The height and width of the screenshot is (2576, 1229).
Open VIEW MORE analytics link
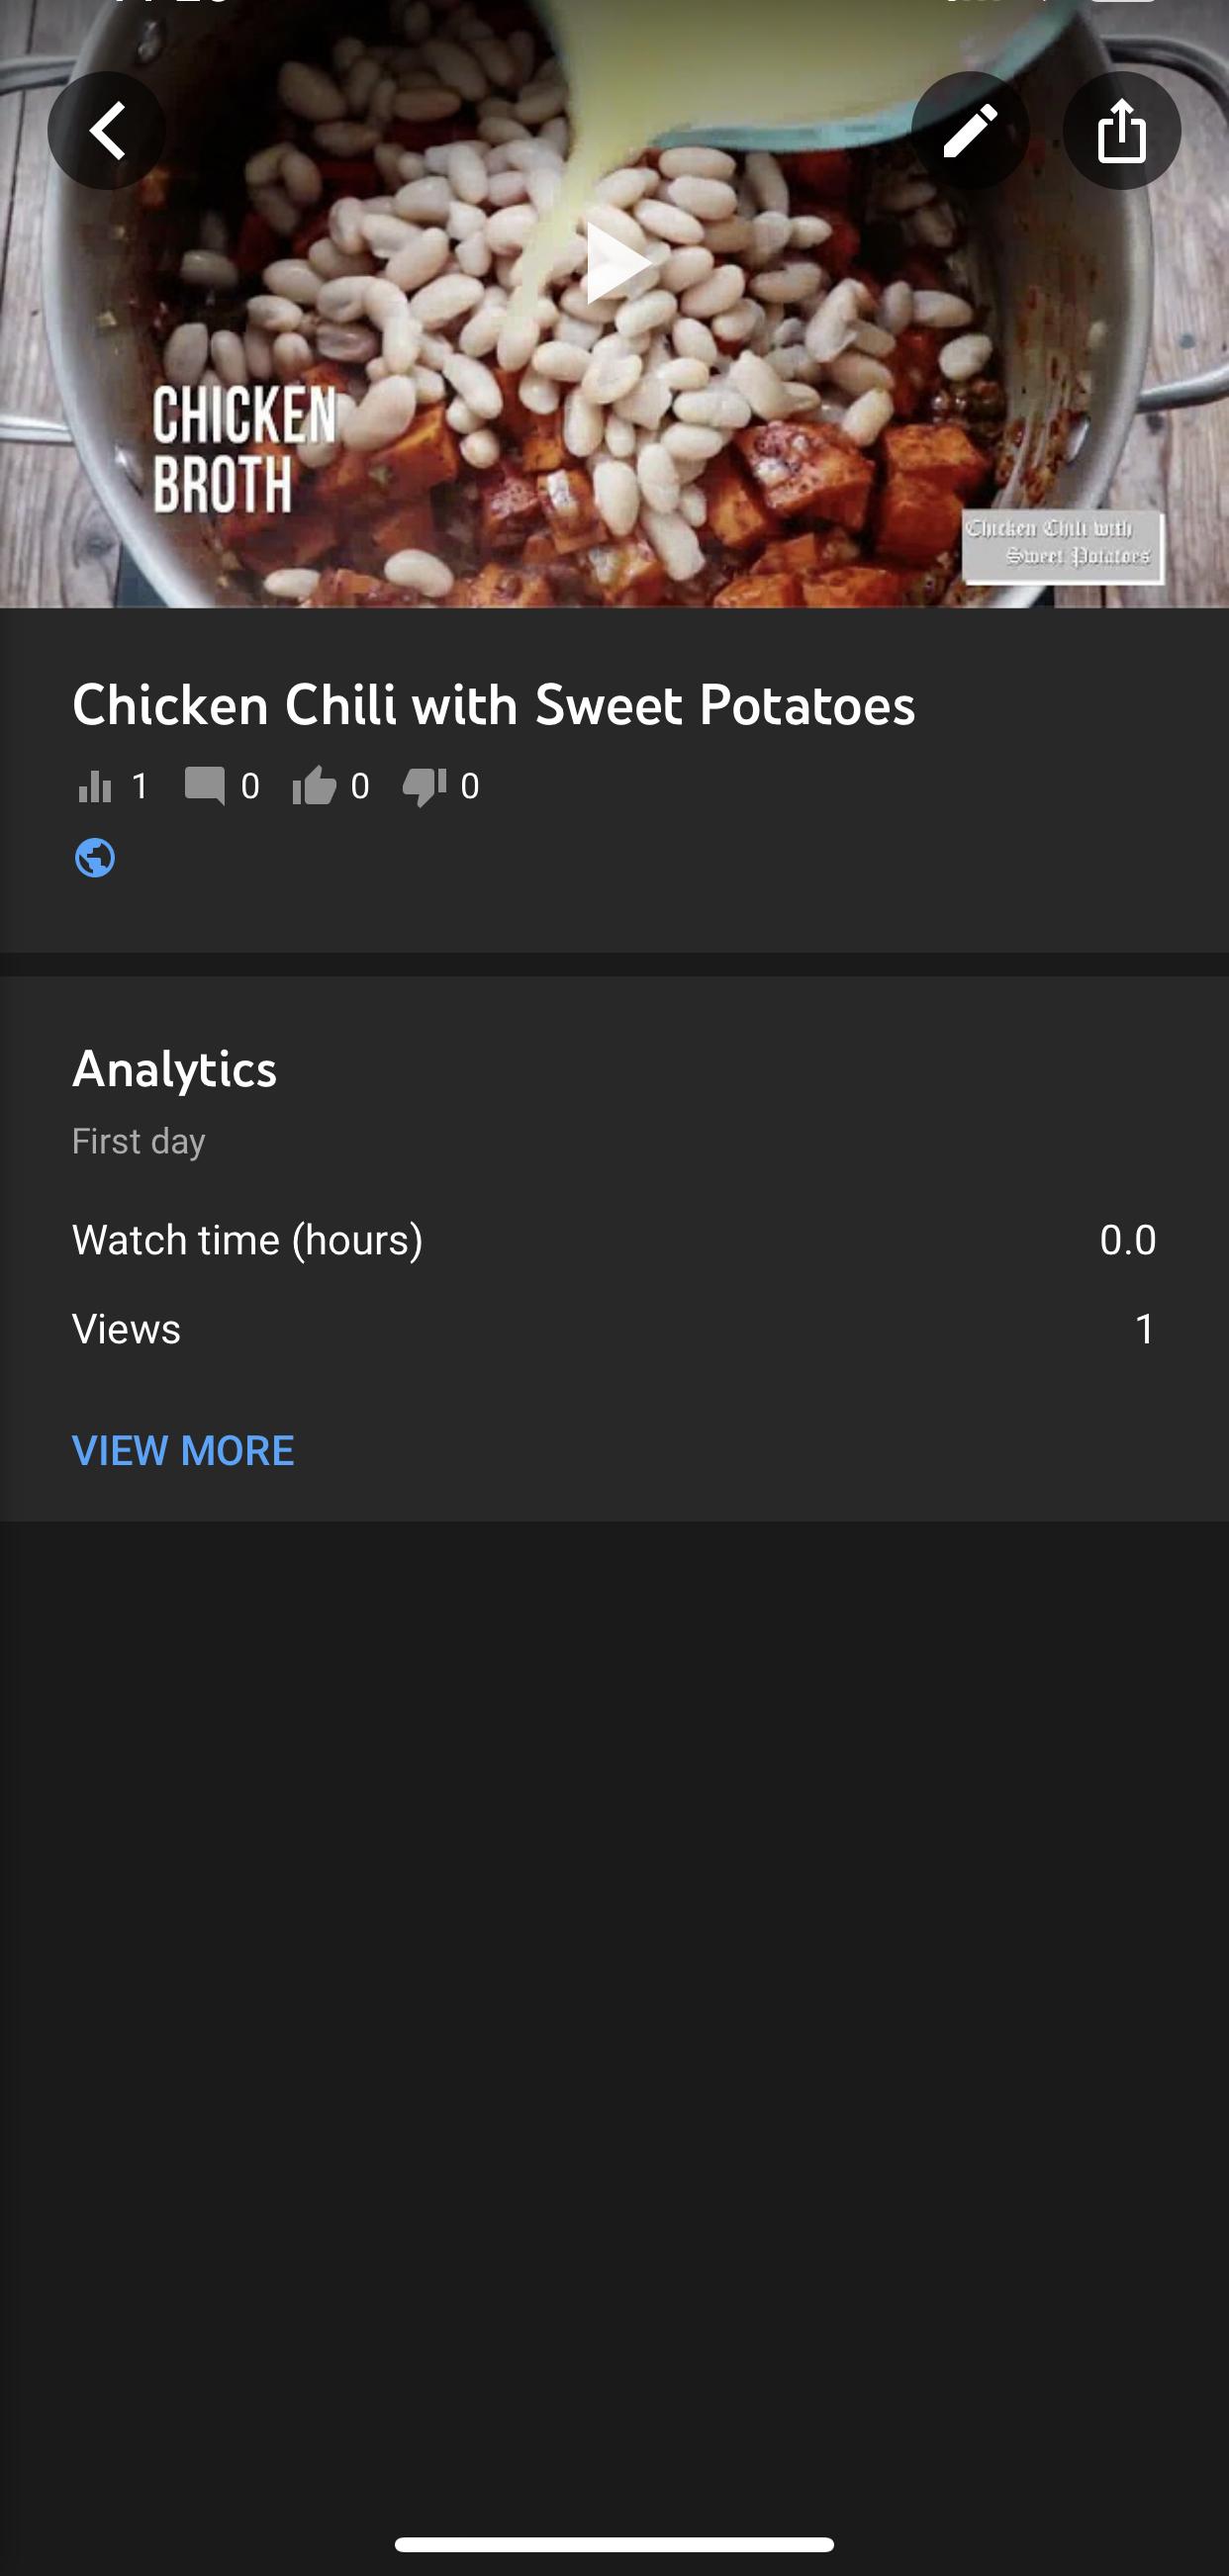point(183,1450)
